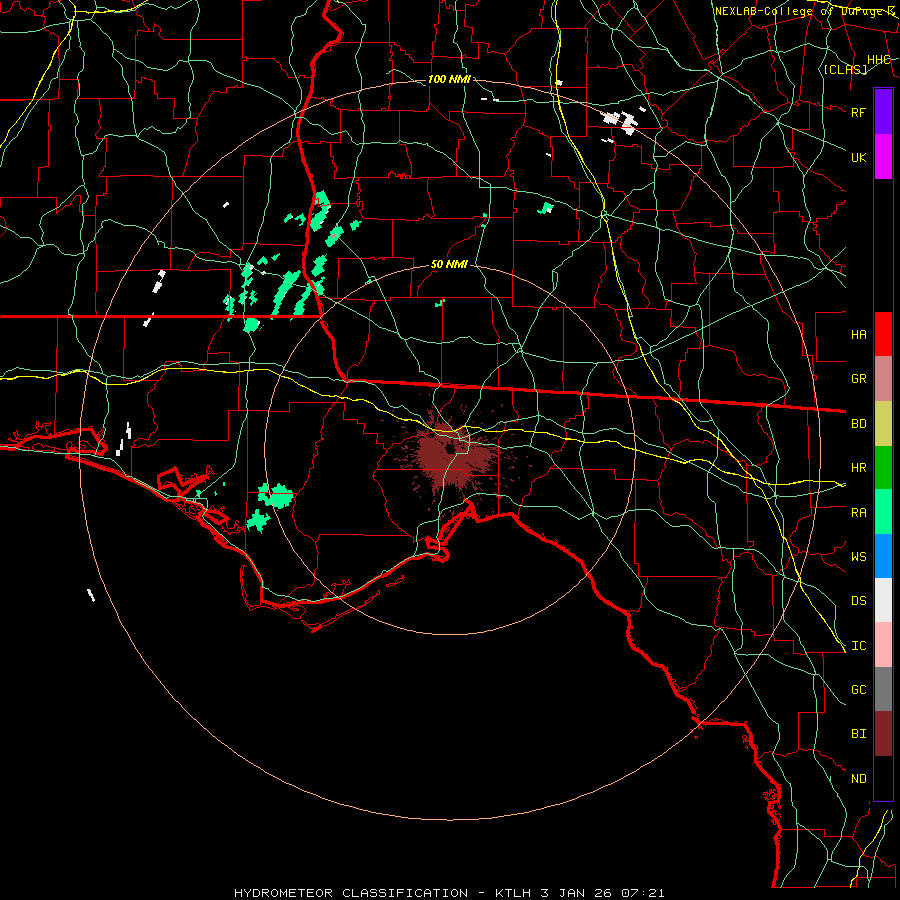Image resolution: width=900 pixels, height=900 pixels.
Task: Select the DS white legend swatch
Action: click(883, 600)
